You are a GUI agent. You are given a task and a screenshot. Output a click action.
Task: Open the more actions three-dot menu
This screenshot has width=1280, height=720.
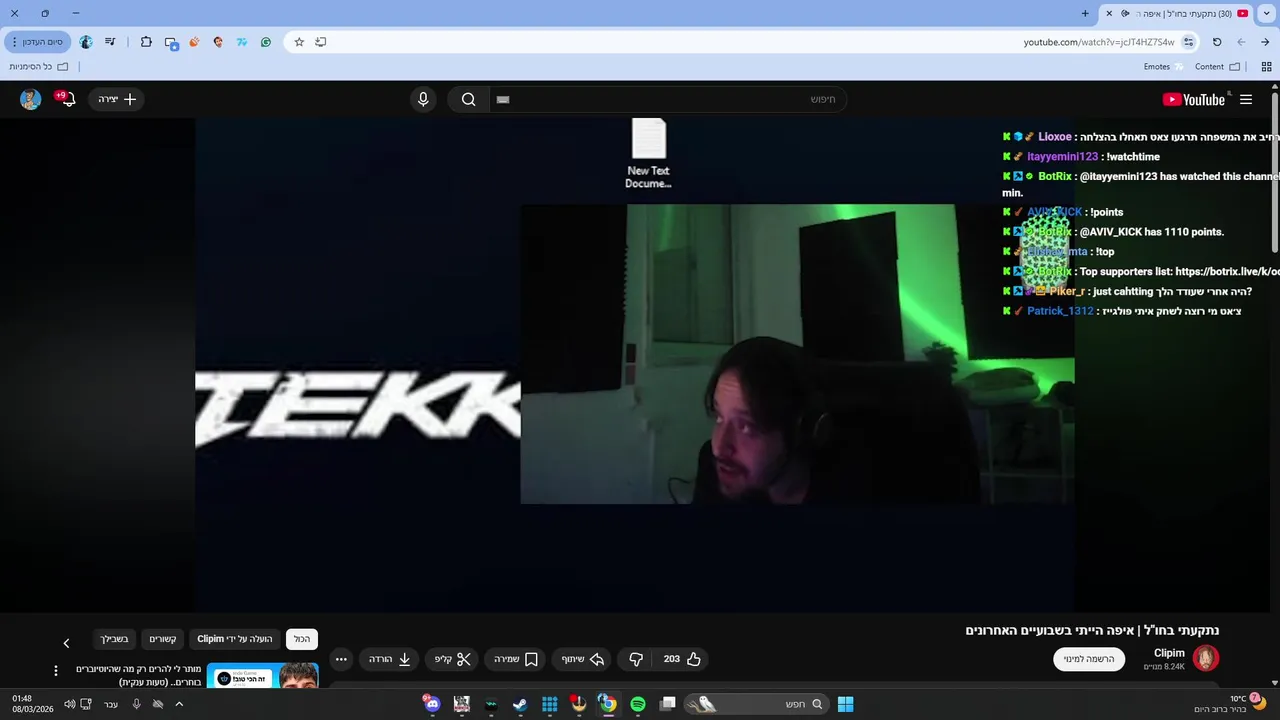point(341,659)
